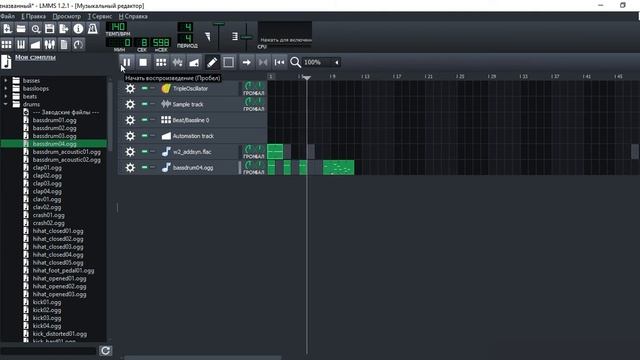The height and width of the screenshot is (360, 640).
Task: Open the Automation Editor icon in the main toolbar
Action: [36, 44]
